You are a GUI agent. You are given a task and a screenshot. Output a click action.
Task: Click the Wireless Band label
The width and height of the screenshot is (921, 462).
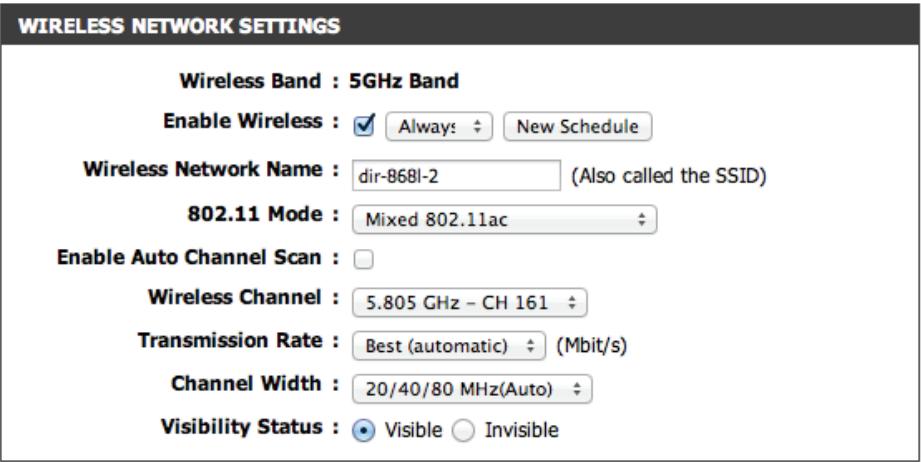pos(250,81)
